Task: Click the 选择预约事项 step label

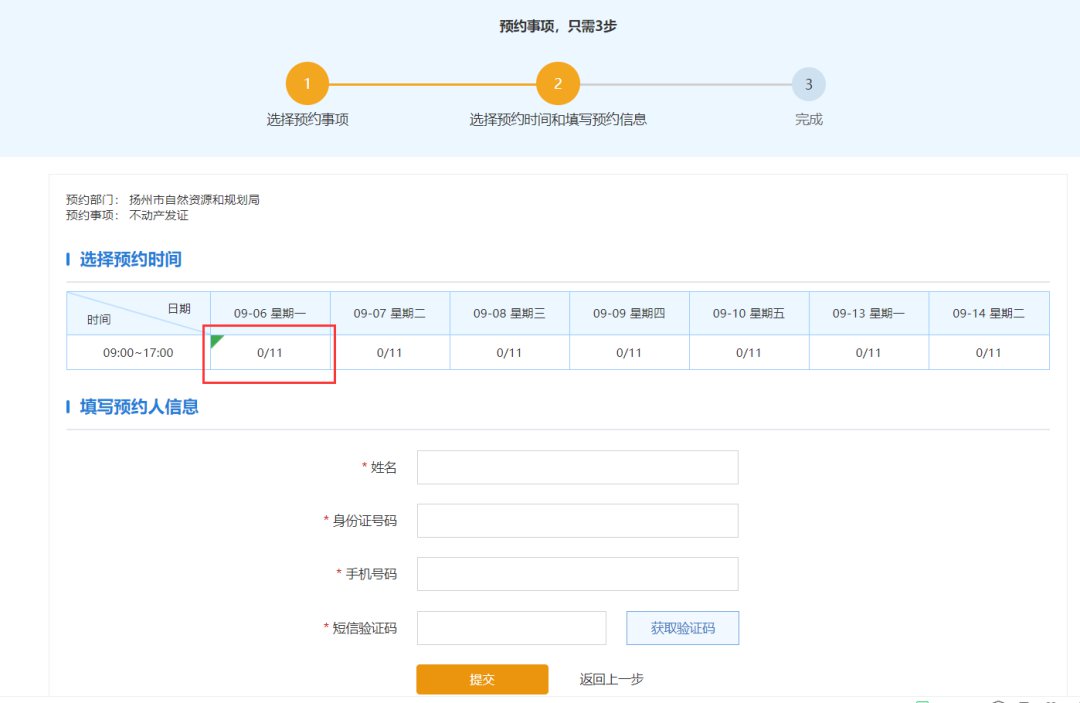Action: 307,120
